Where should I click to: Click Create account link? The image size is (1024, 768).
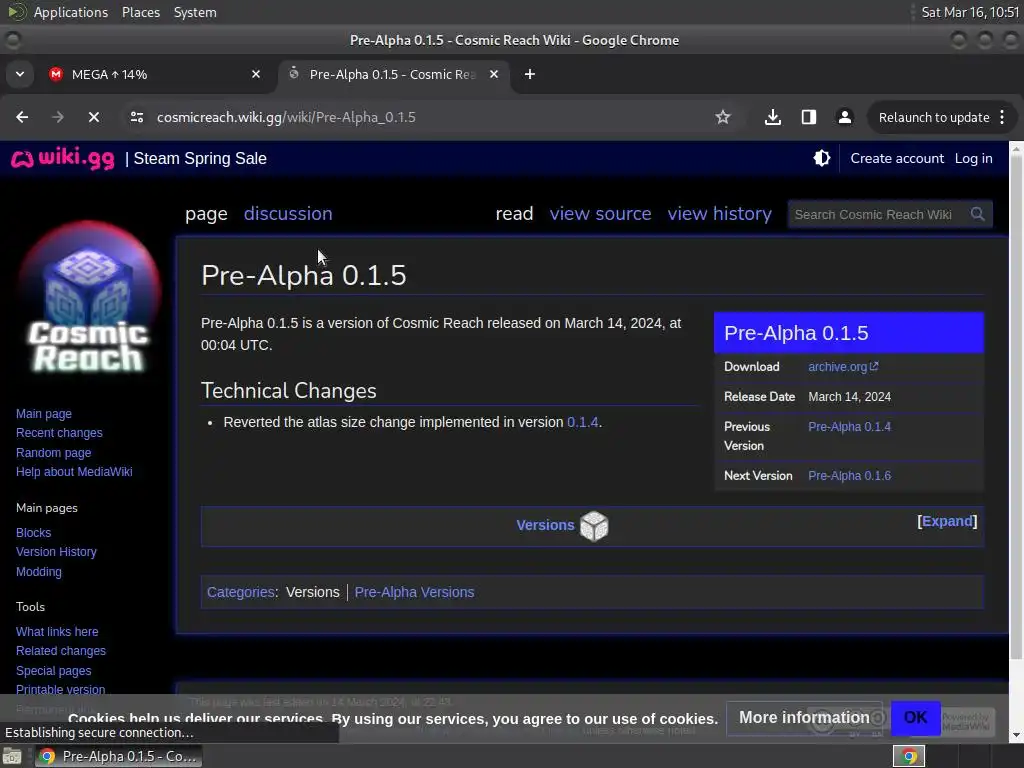pos(897,158)
